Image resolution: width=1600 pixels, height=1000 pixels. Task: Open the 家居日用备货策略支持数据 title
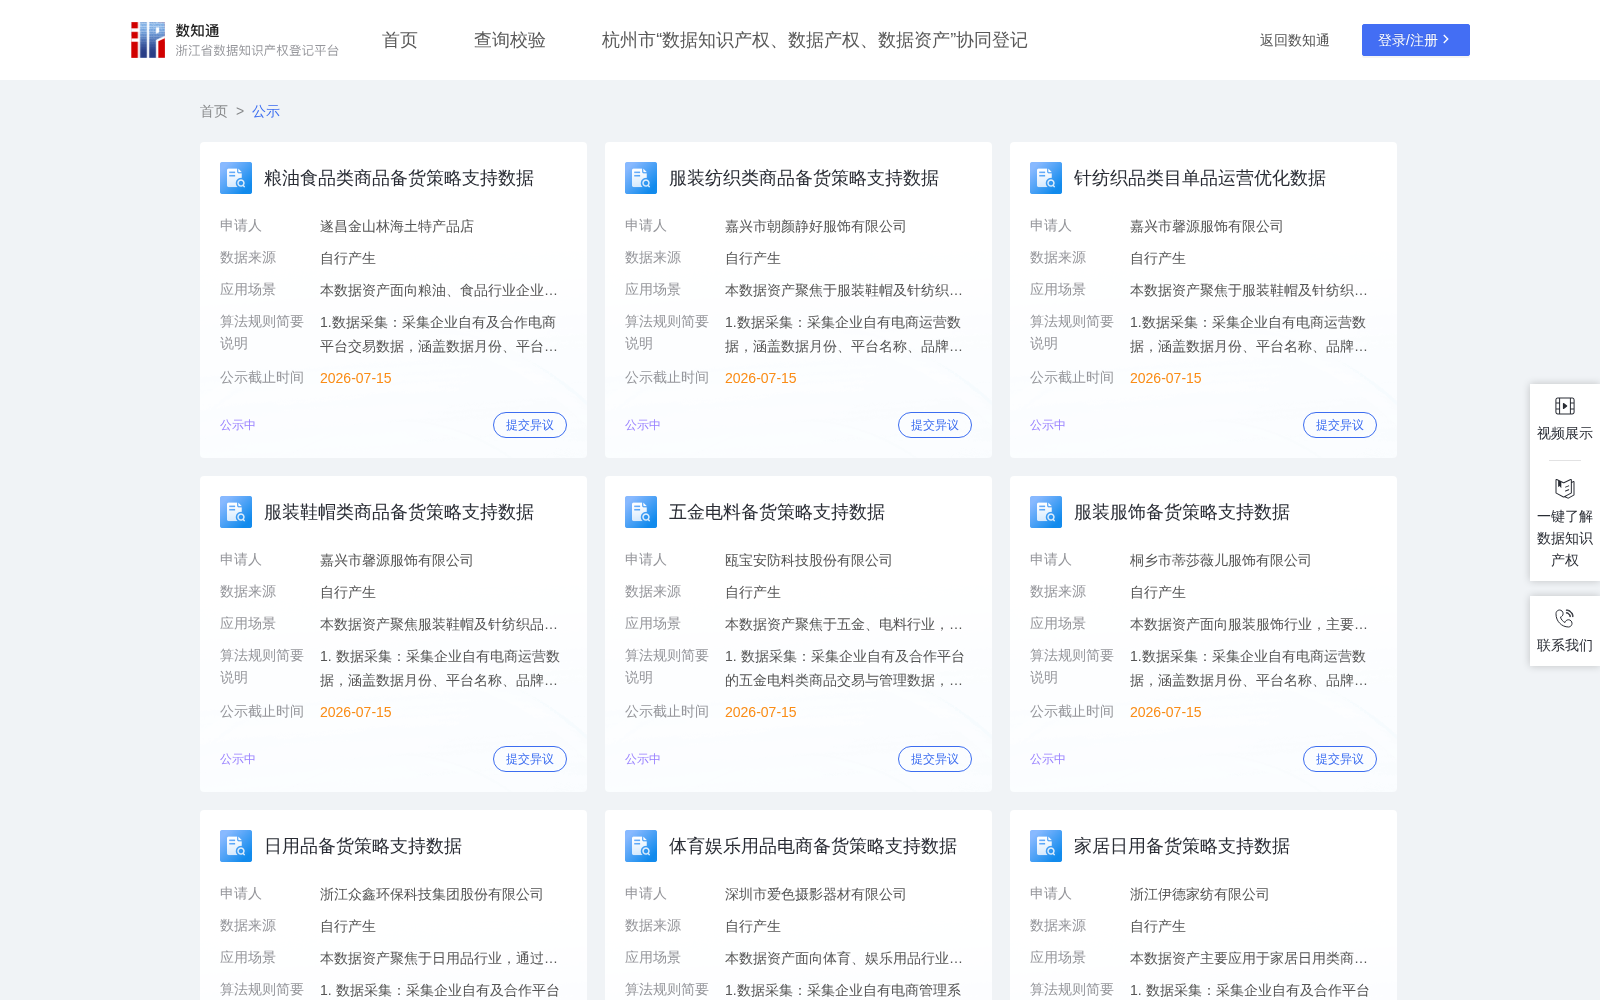(1182, 846)
